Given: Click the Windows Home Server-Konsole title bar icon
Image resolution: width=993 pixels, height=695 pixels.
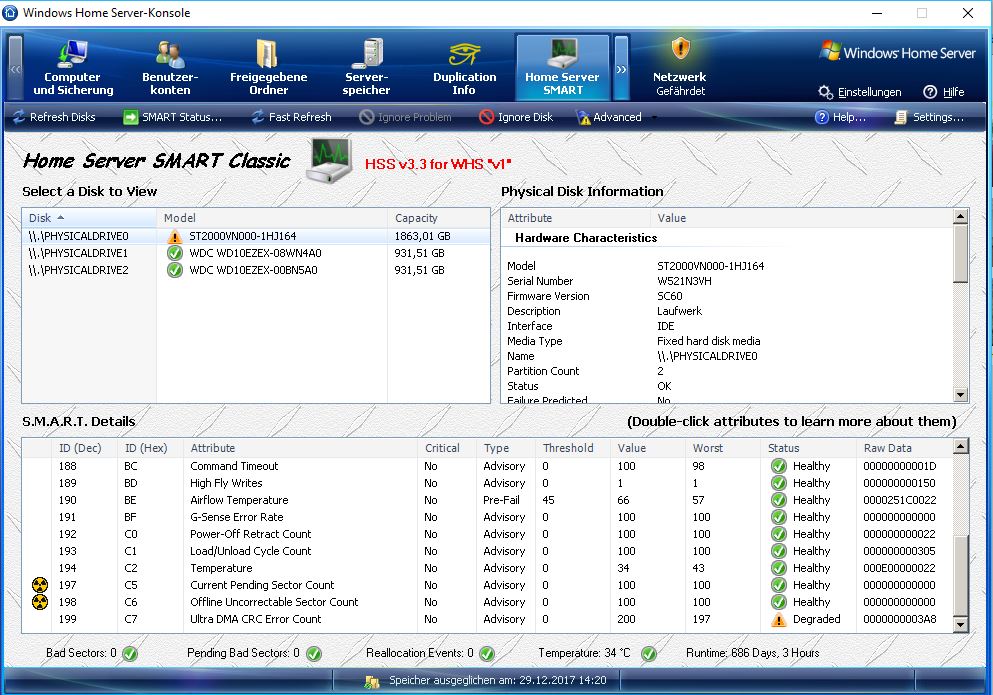Looking at the screenshot, I should [x=11, y=13].
